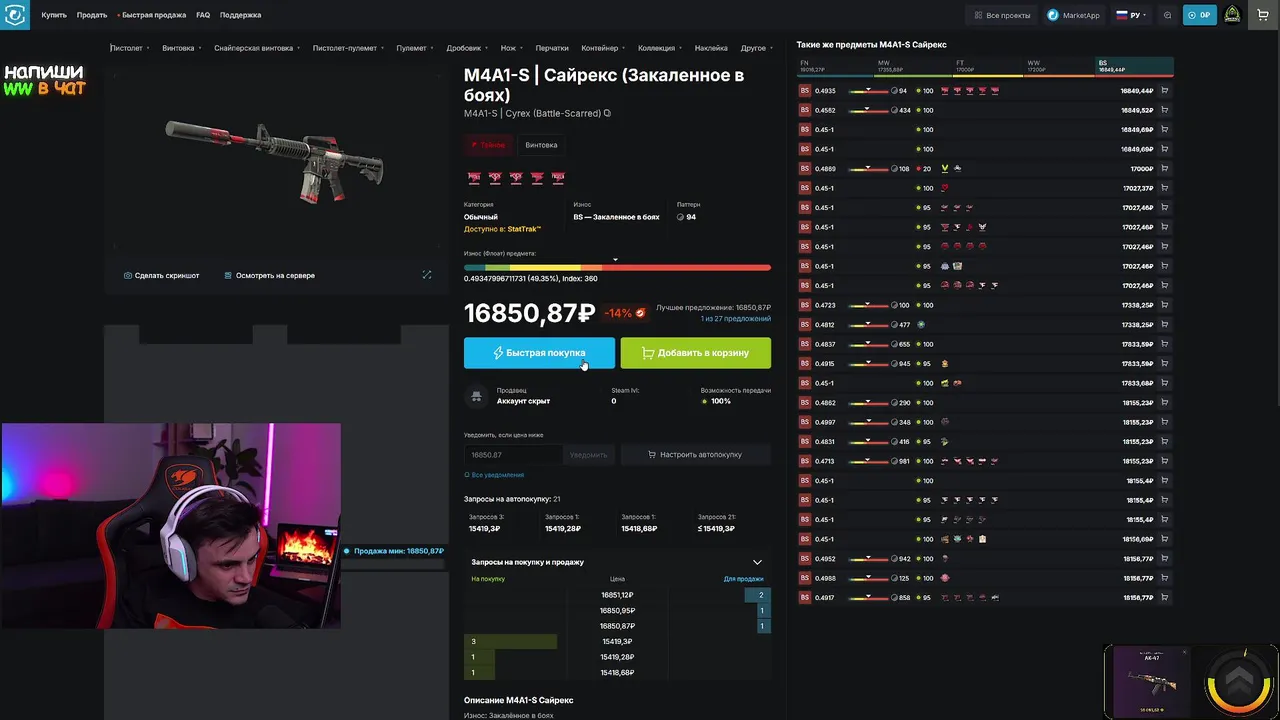Add the 0.4952 float listing to cart
1280x720 pixels.
pyautogui.click(x=1164, y=559)
